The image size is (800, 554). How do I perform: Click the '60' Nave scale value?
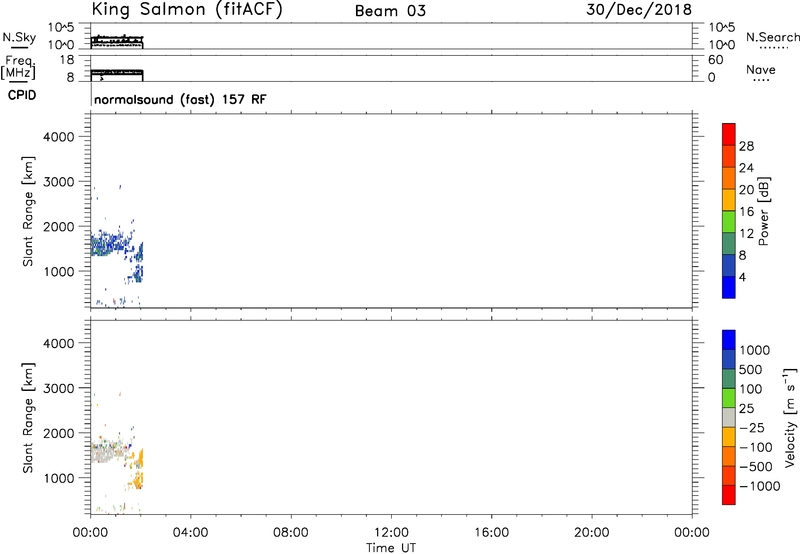click(x=716, y=60)
